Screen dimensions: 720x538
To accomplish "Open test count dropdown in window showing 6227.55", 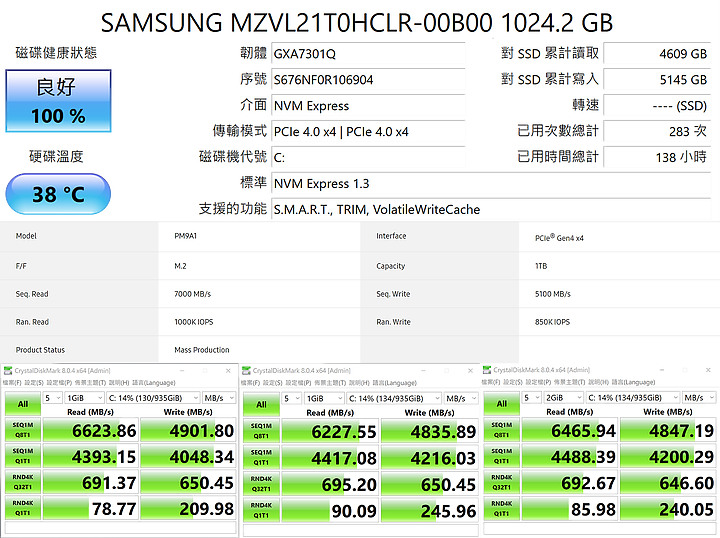I will click(291, 398).
